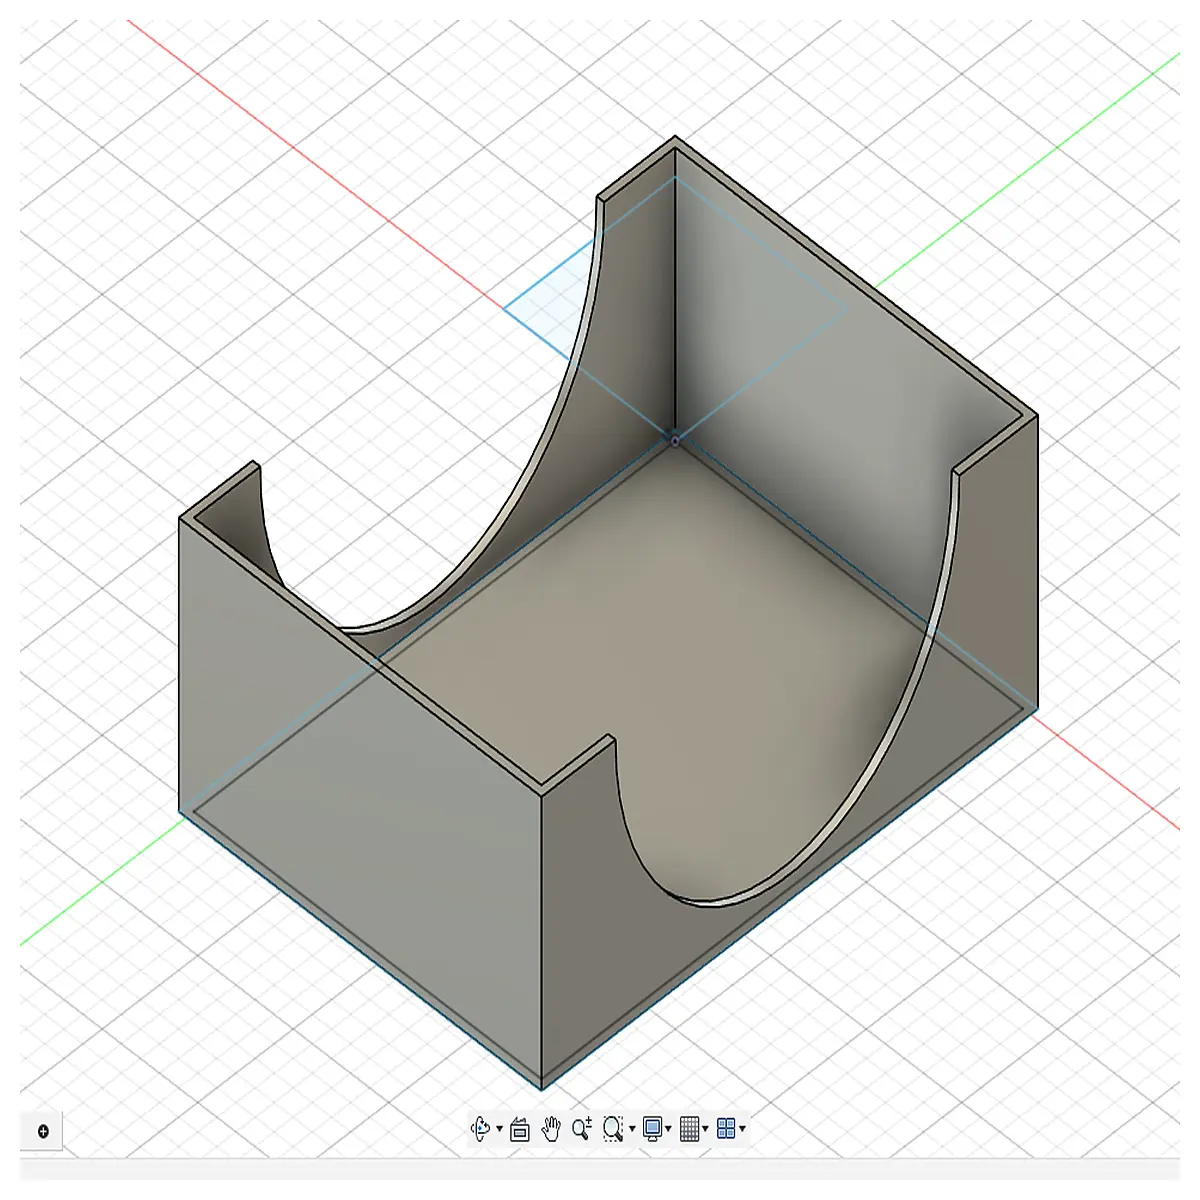The image size is (1200, 1200).
Task: Open the Orbit type dropdown arrow
Action: (499, 1130)
